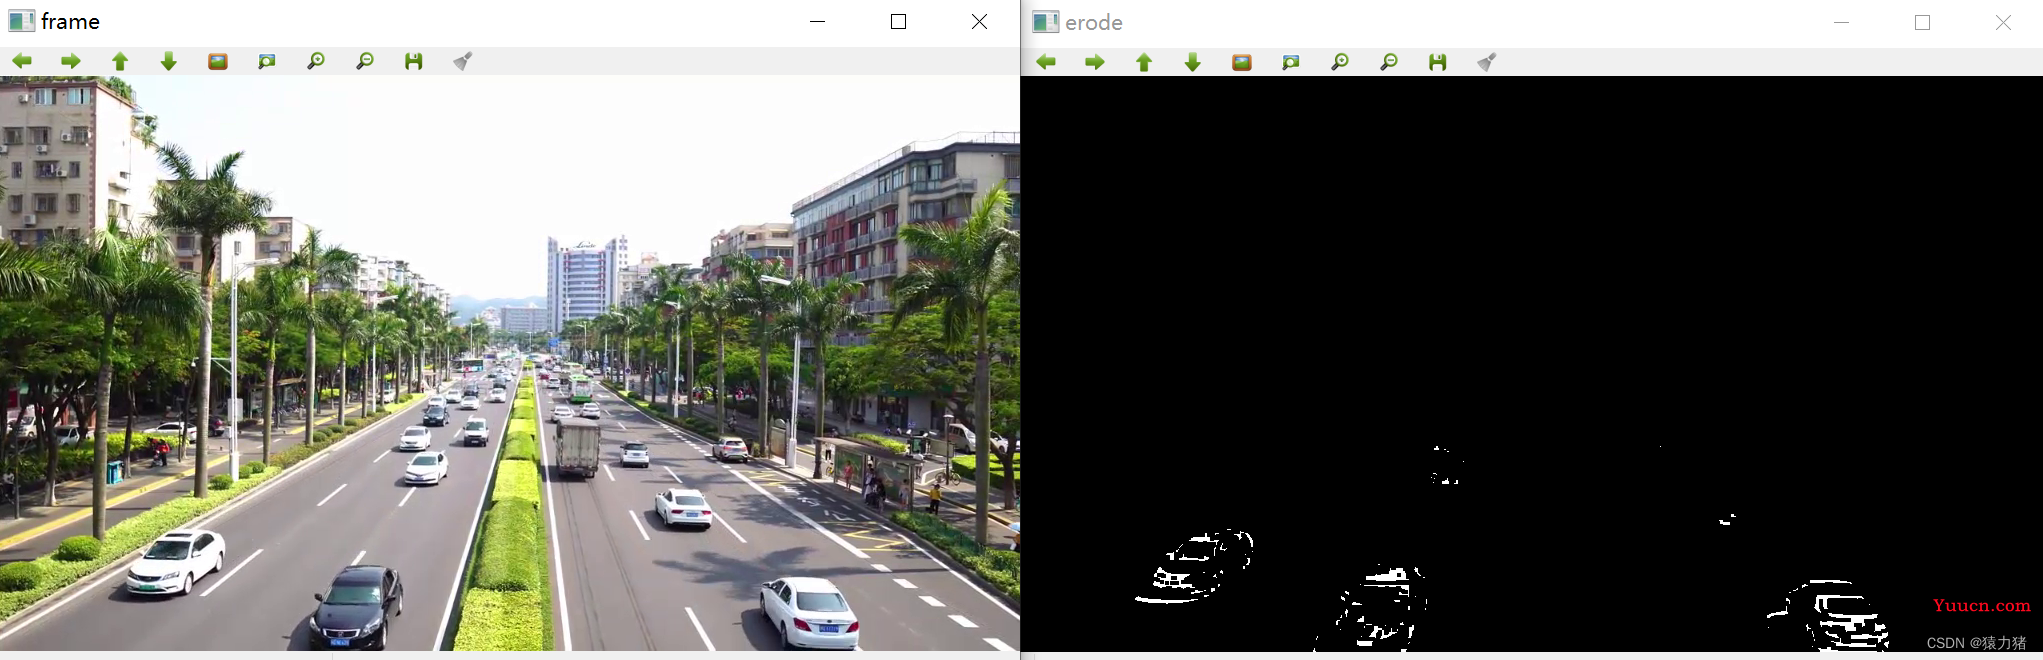Viewport: 2043px width, 660px height.
Task: Close the erode window
Action: tap(2003, 22)
